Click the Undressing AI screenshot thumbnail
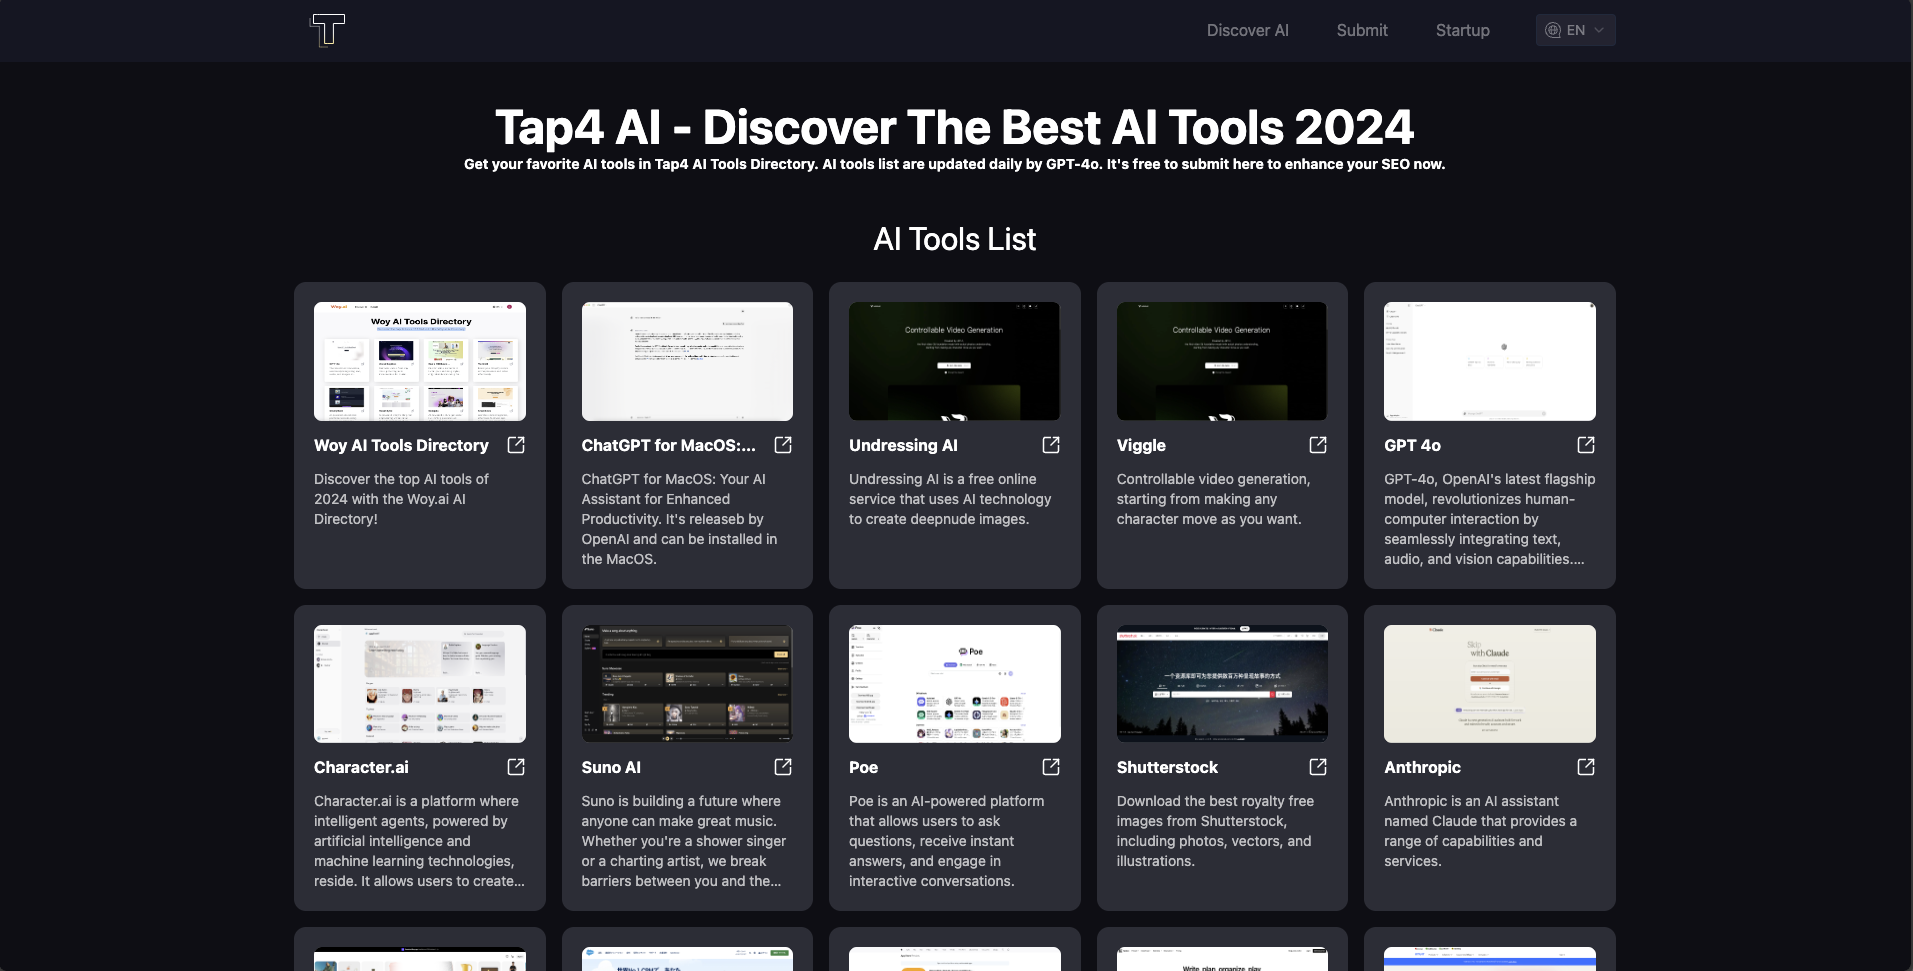The image size is (1913, 971). (955, 361)
